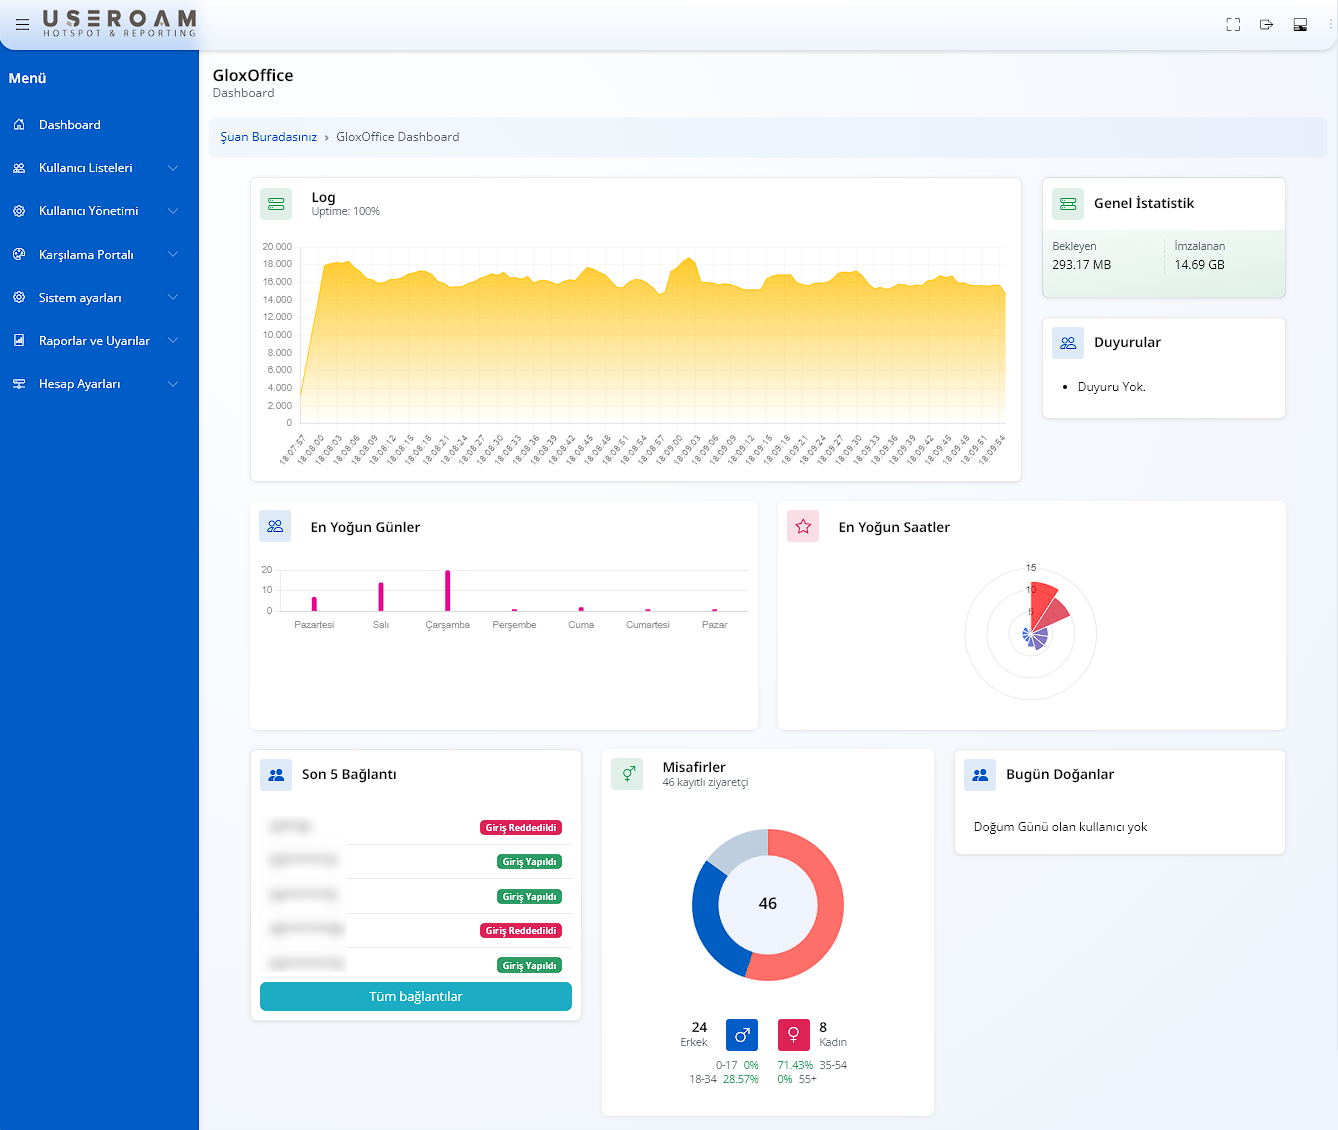Click the female gender icon
This screenshot has width=1338, height=1130.
click(793, 1035)
